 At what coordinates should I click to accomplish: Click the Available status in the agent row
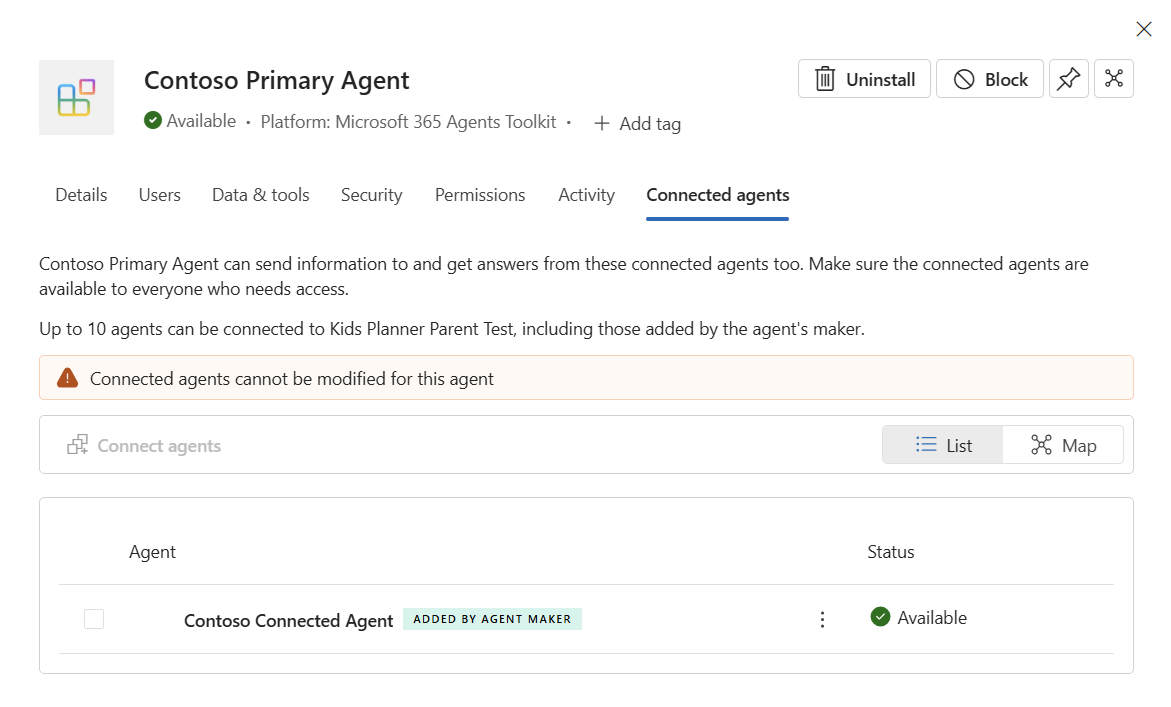click(919, 617)
